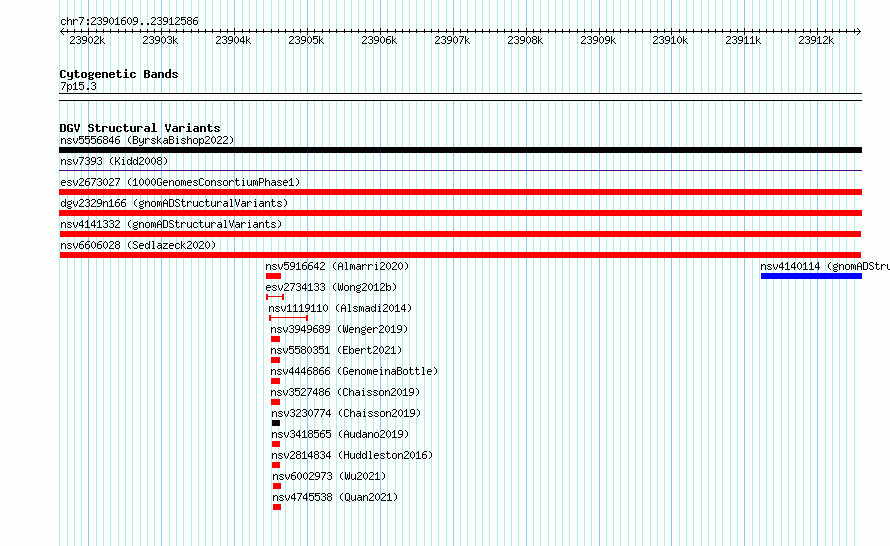Select the red esv2673027 variant bar

point(460,192)
